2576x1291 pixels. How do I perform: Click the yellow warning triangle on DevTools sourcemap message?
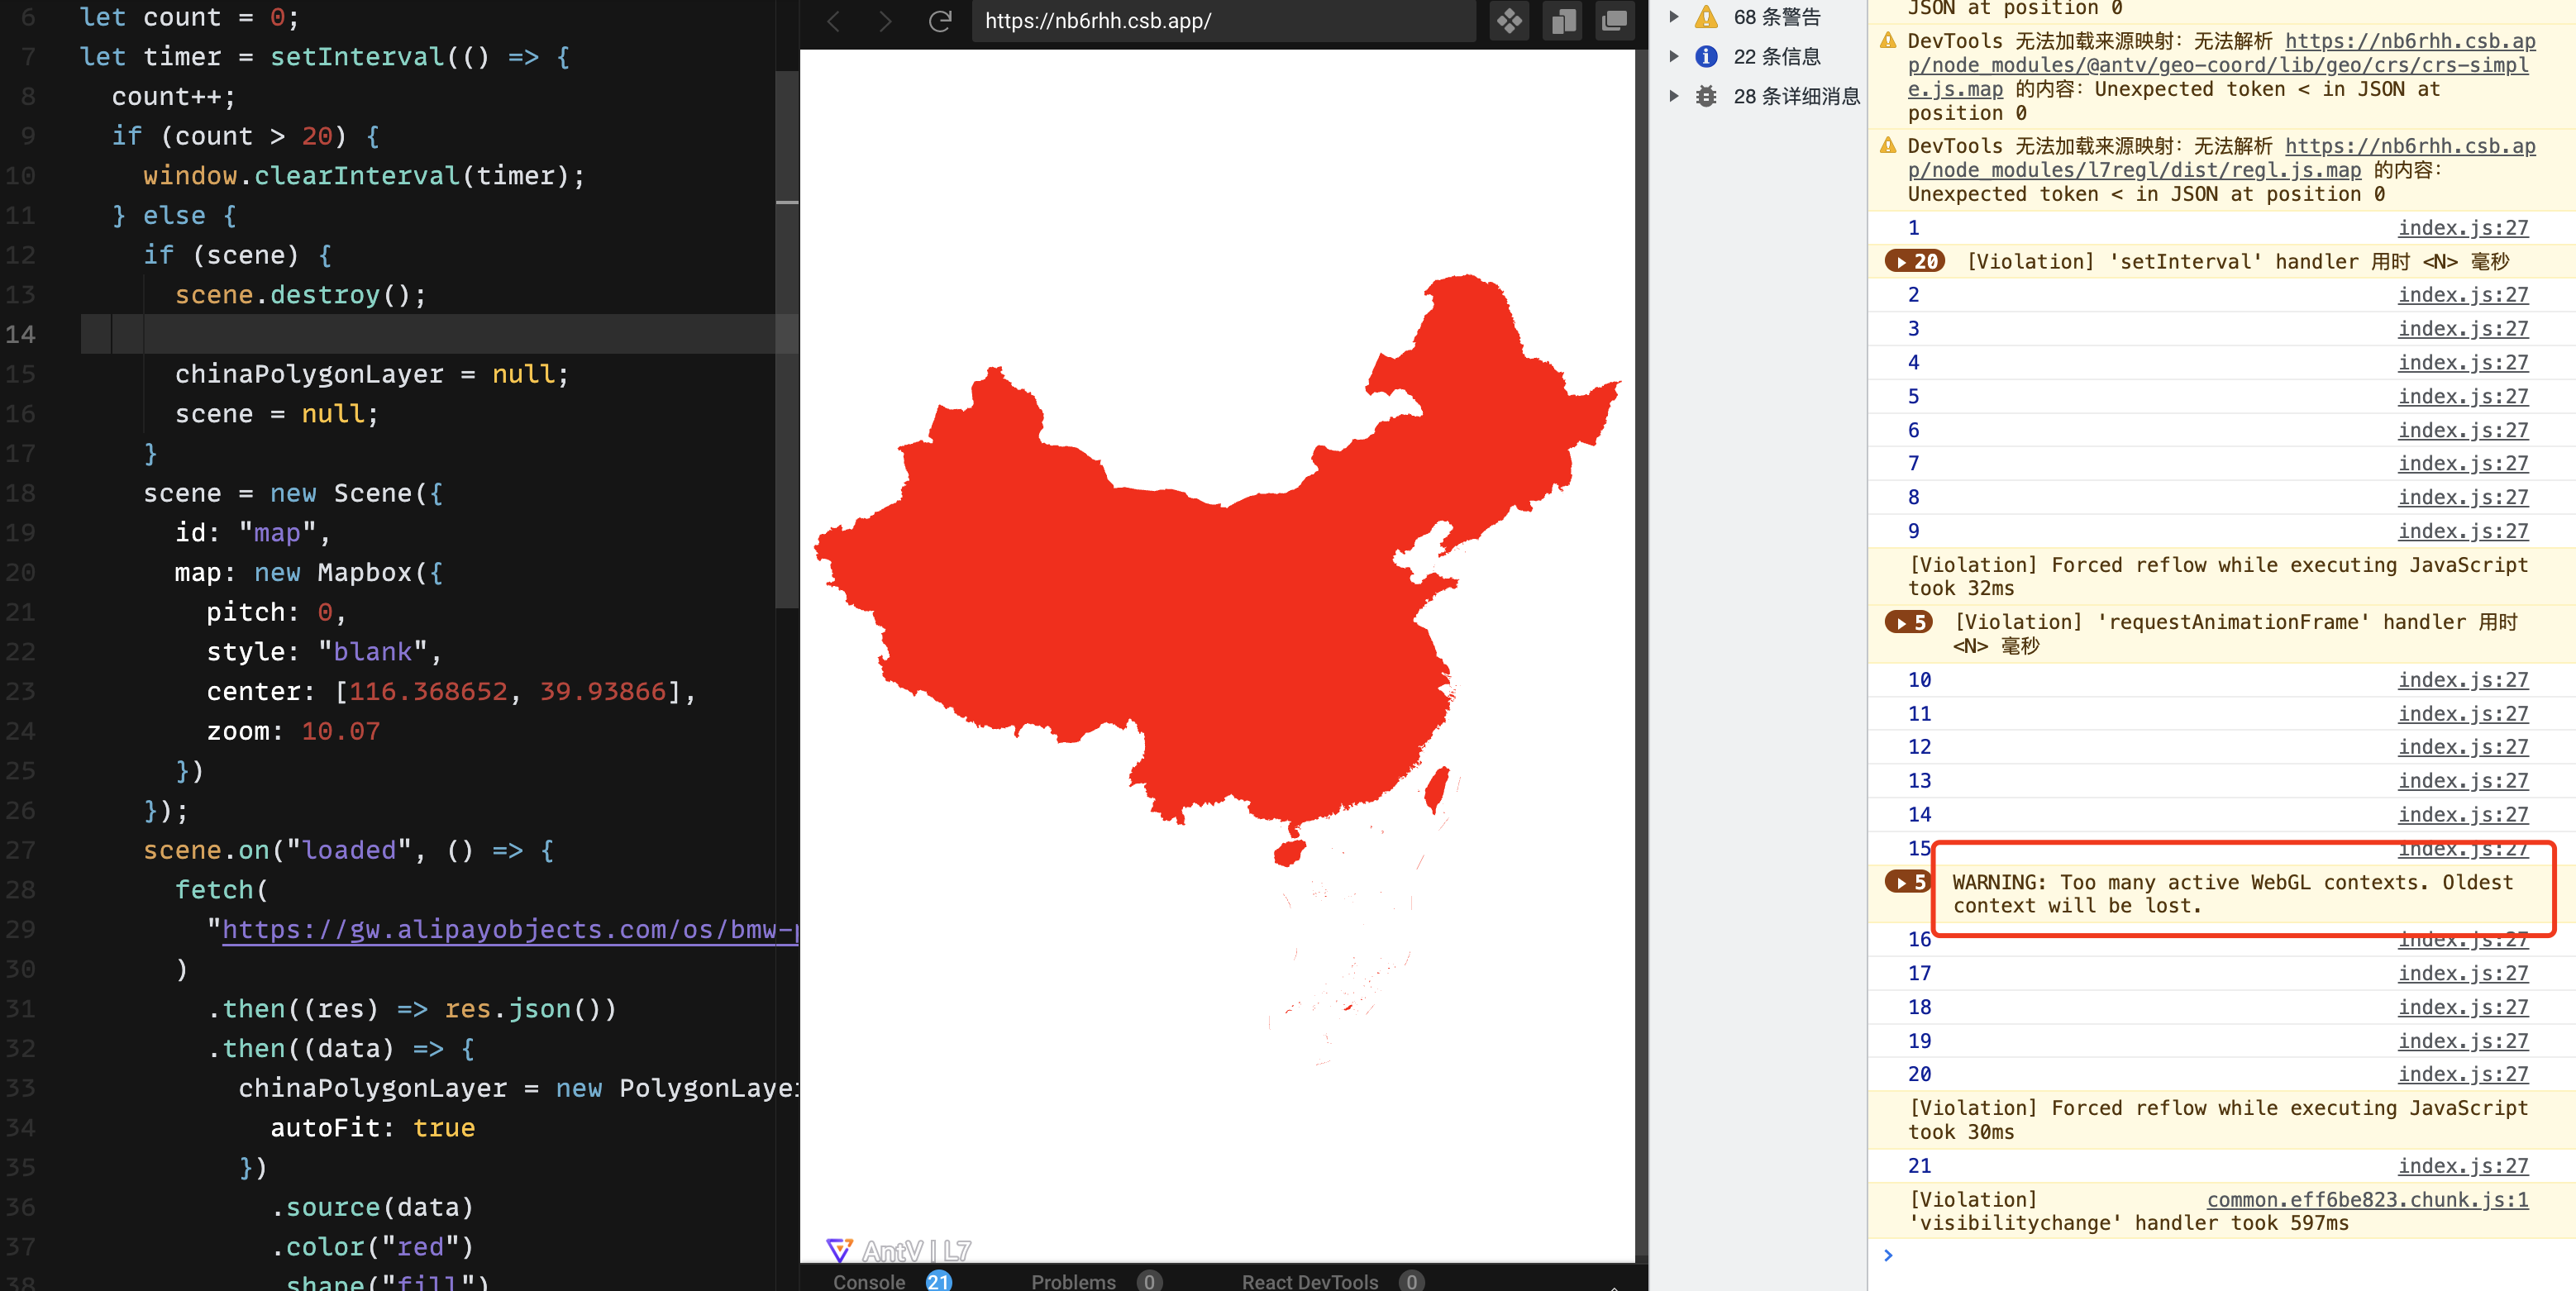coord(1888,41)
